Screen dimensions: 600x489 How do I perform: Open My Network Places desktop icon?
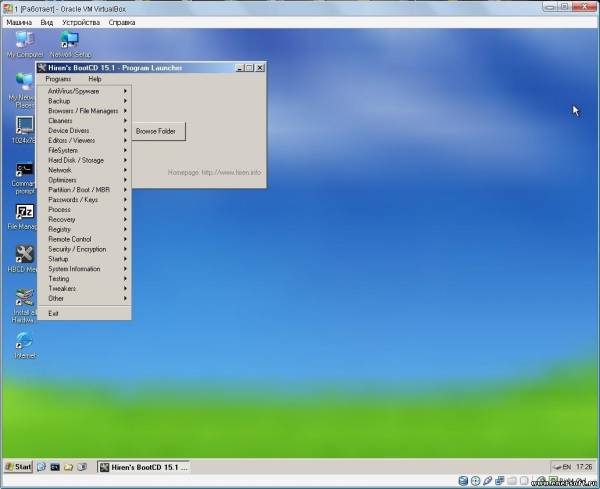click(x=24, y=90)
